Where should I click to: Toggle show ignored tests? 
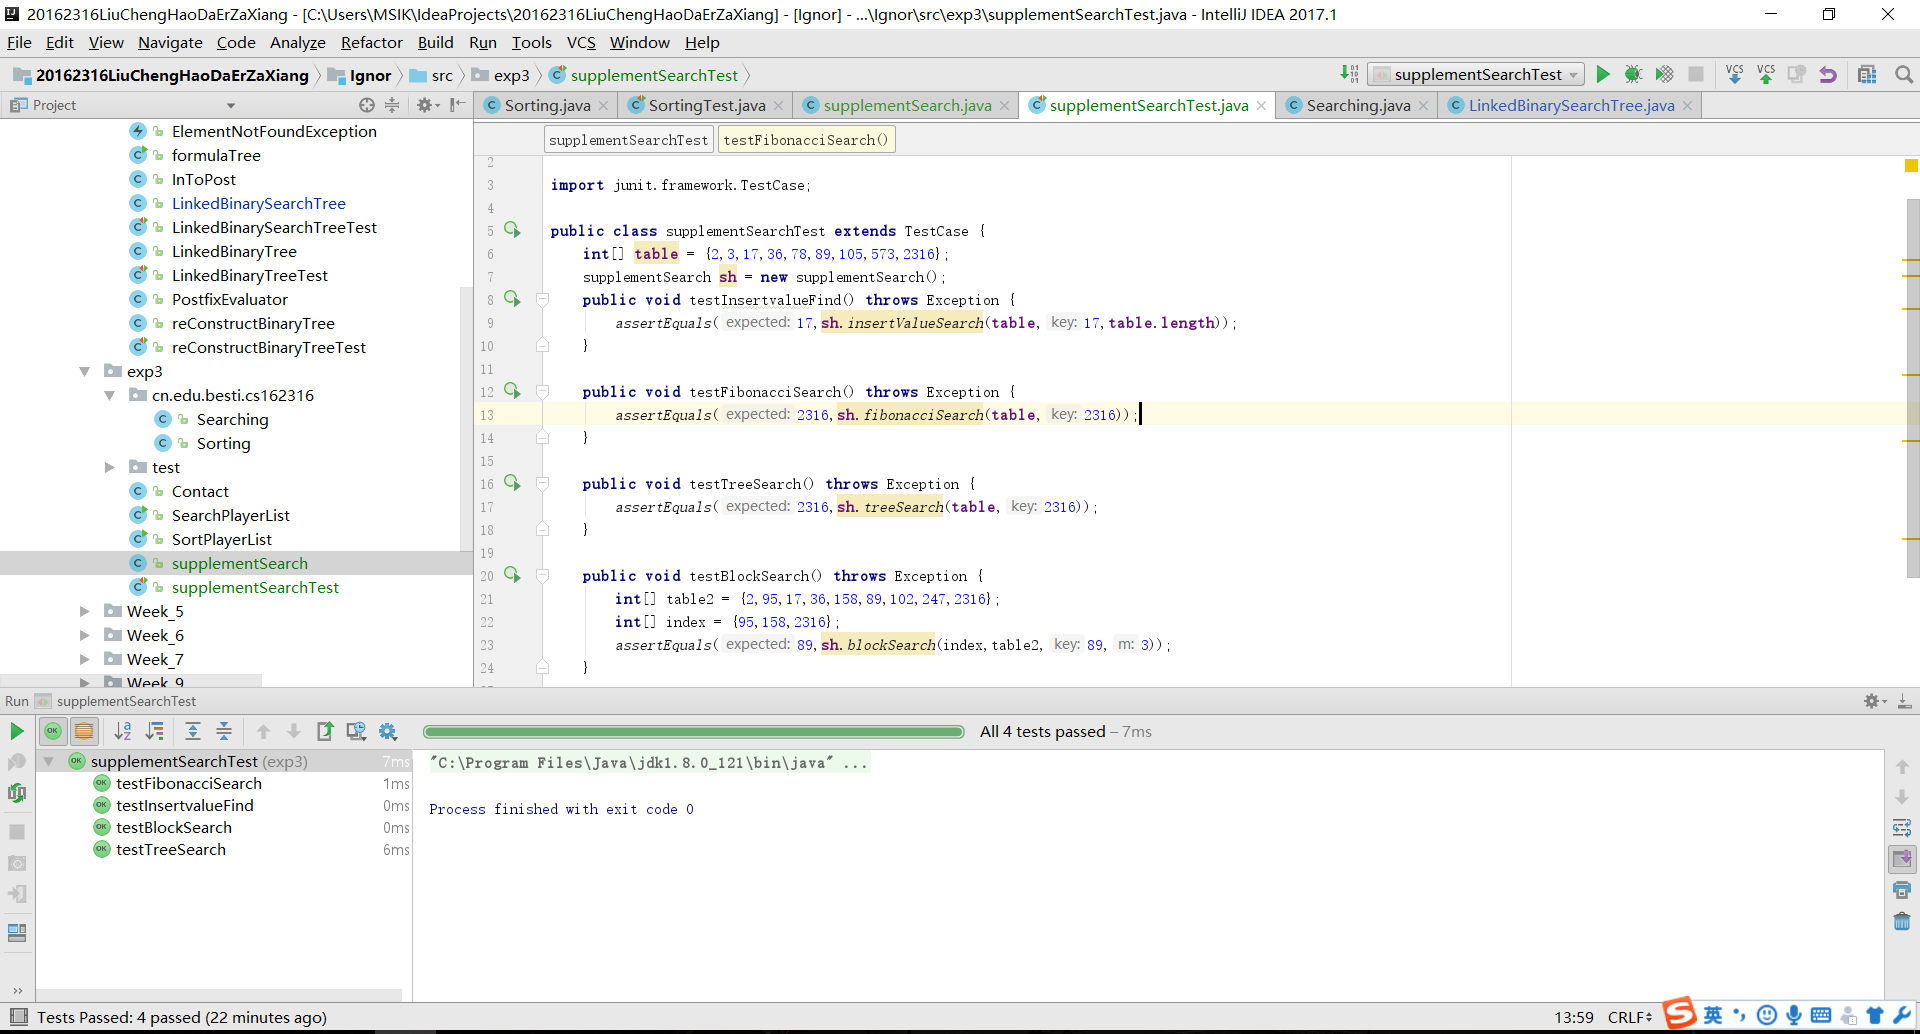(84, 731)
